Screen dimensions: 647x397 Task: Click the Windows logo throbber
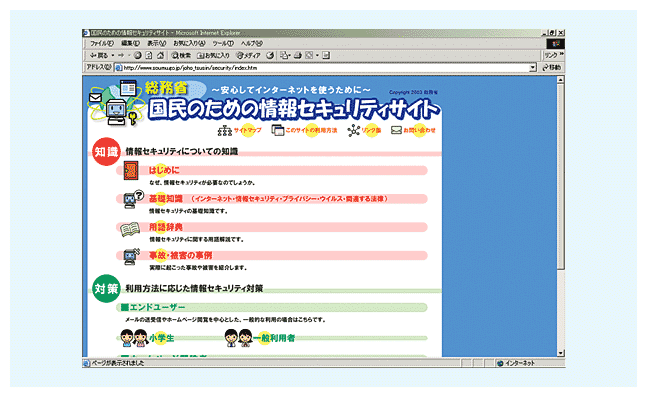click(555, 43)
